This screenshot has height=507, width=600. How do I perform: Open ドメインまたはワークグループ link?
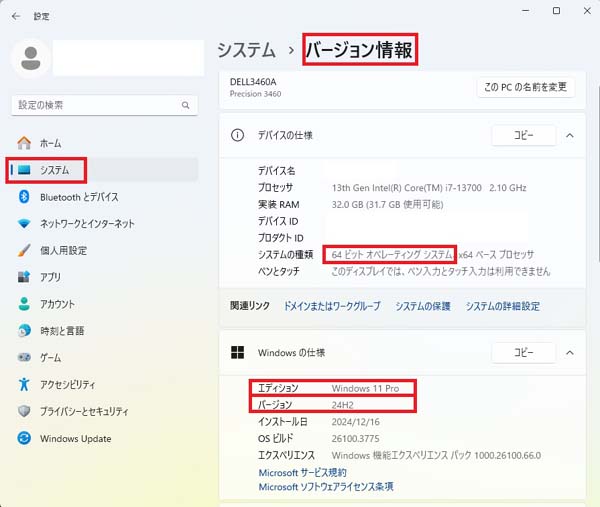(x=332, y=306)
